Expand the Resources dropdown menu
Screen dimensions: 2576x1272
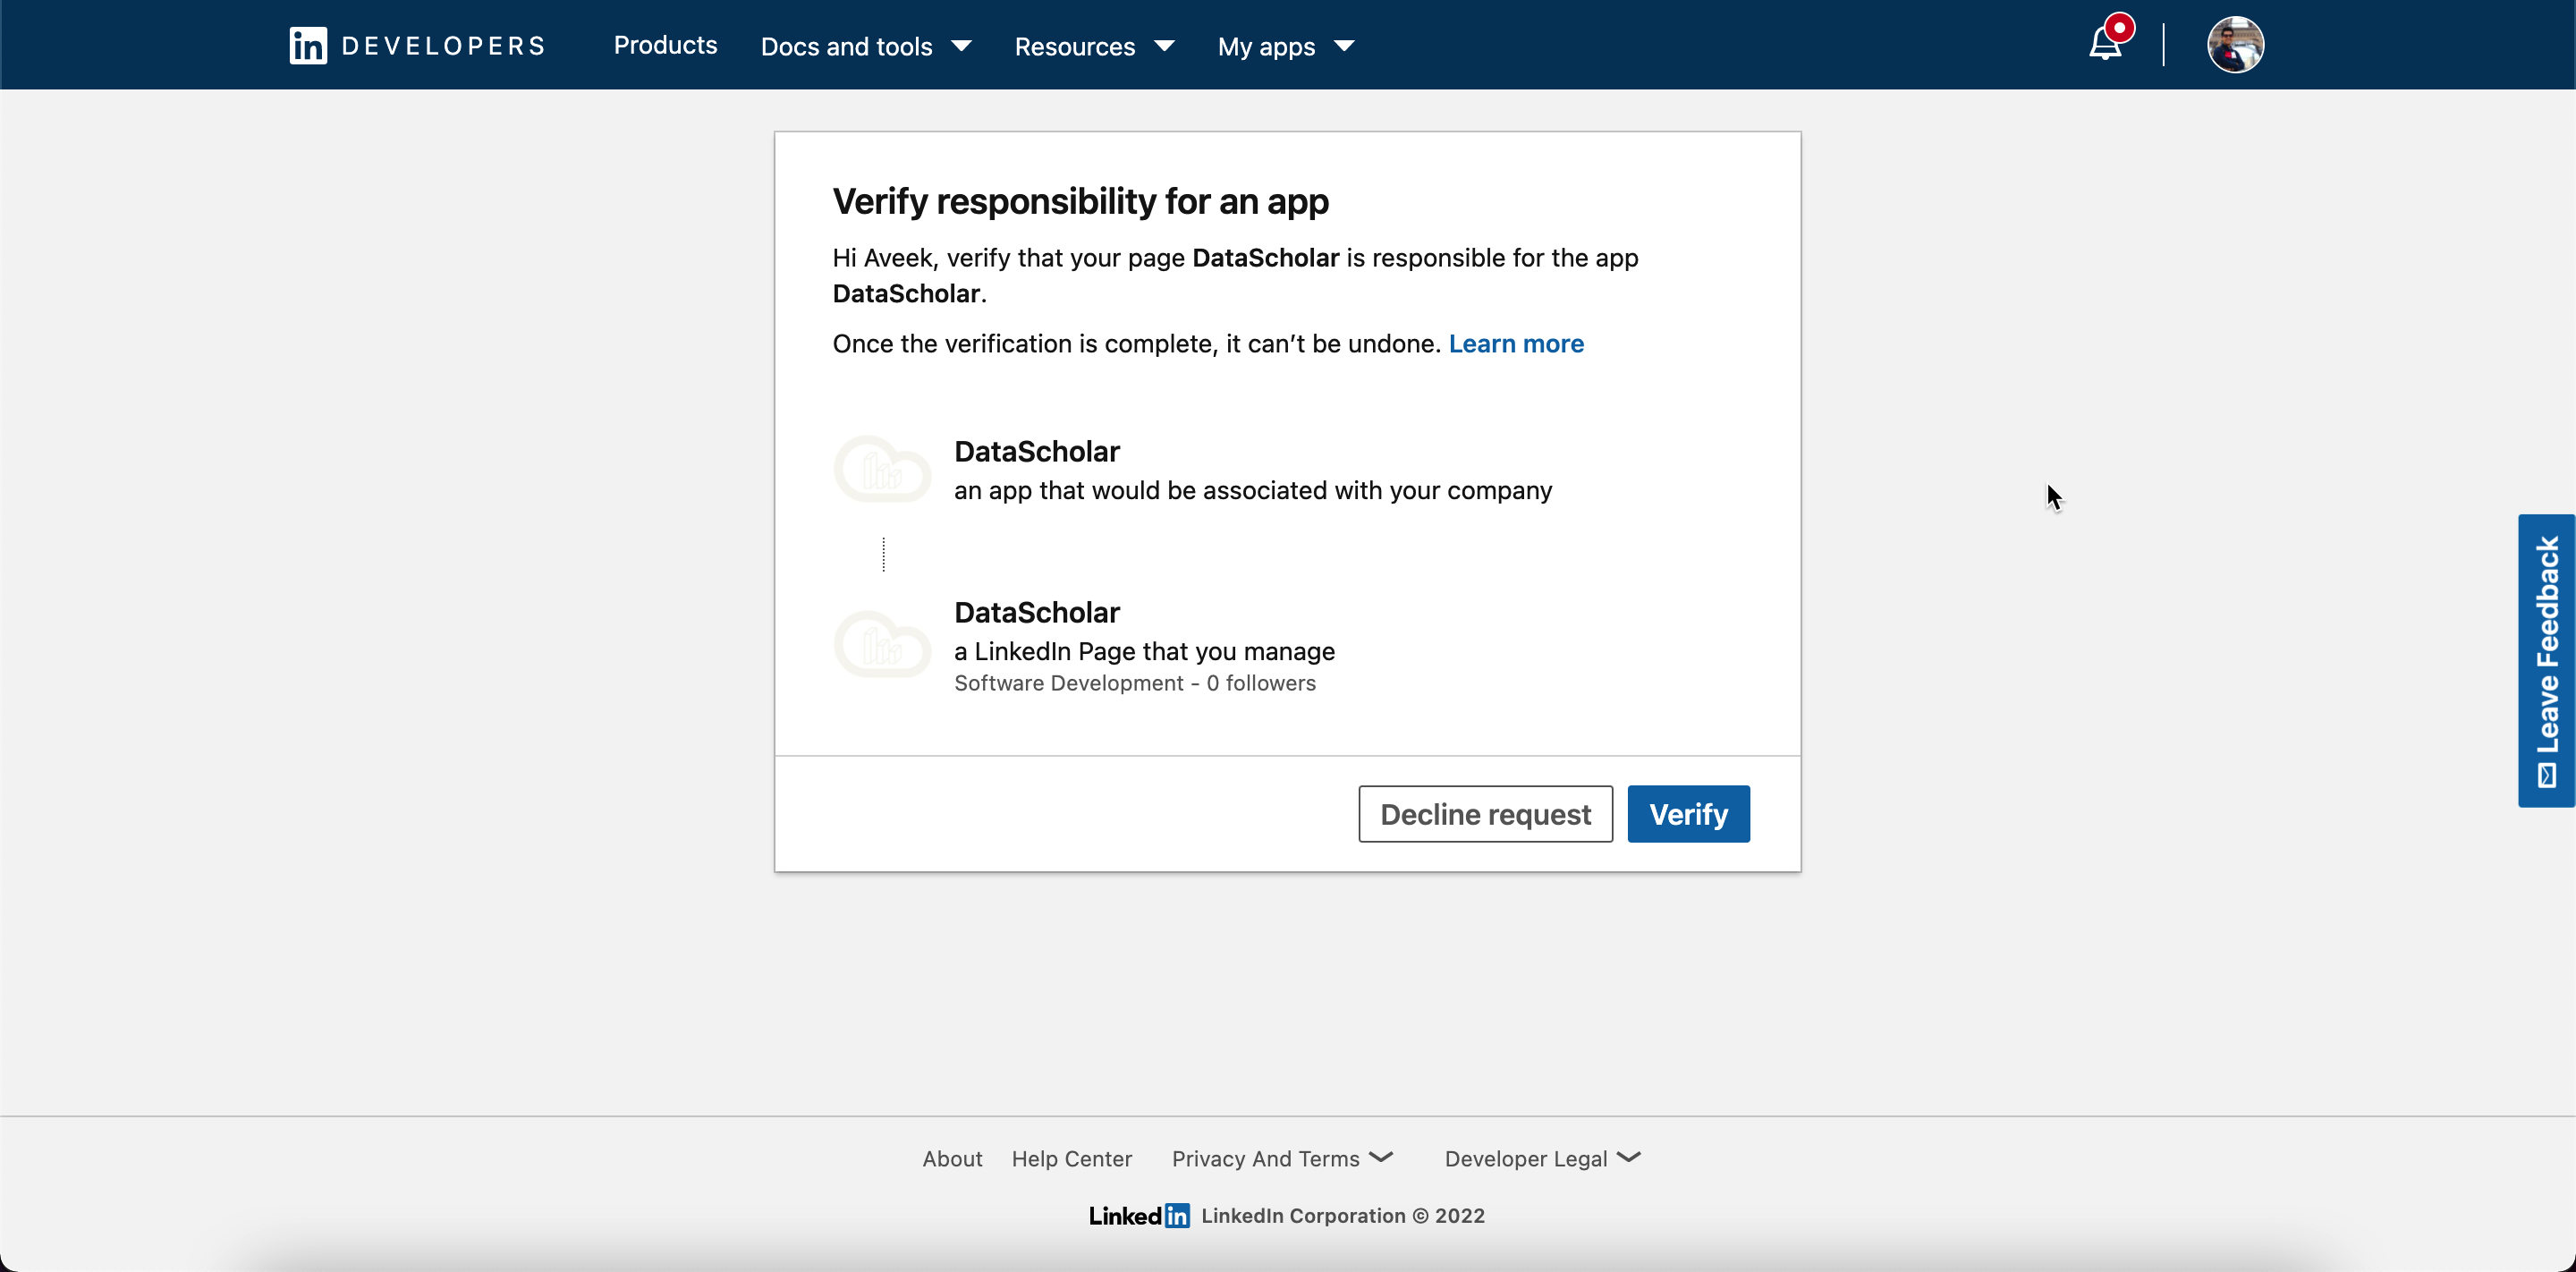tap(1094, 46)
